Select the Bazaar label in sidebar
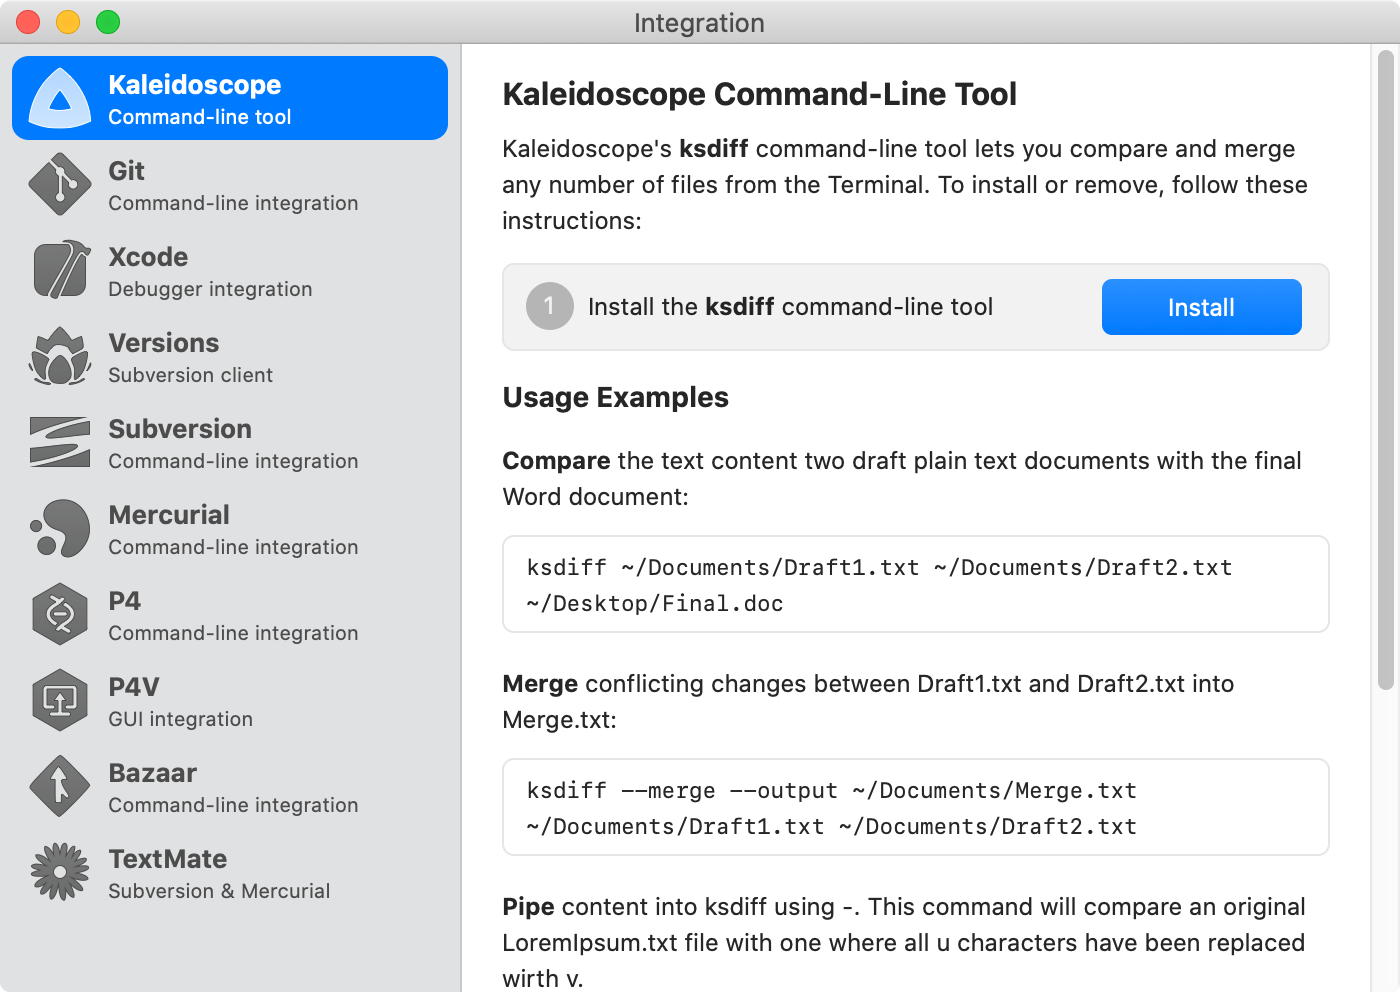The image size is (1400, 992). coord(153,773)
